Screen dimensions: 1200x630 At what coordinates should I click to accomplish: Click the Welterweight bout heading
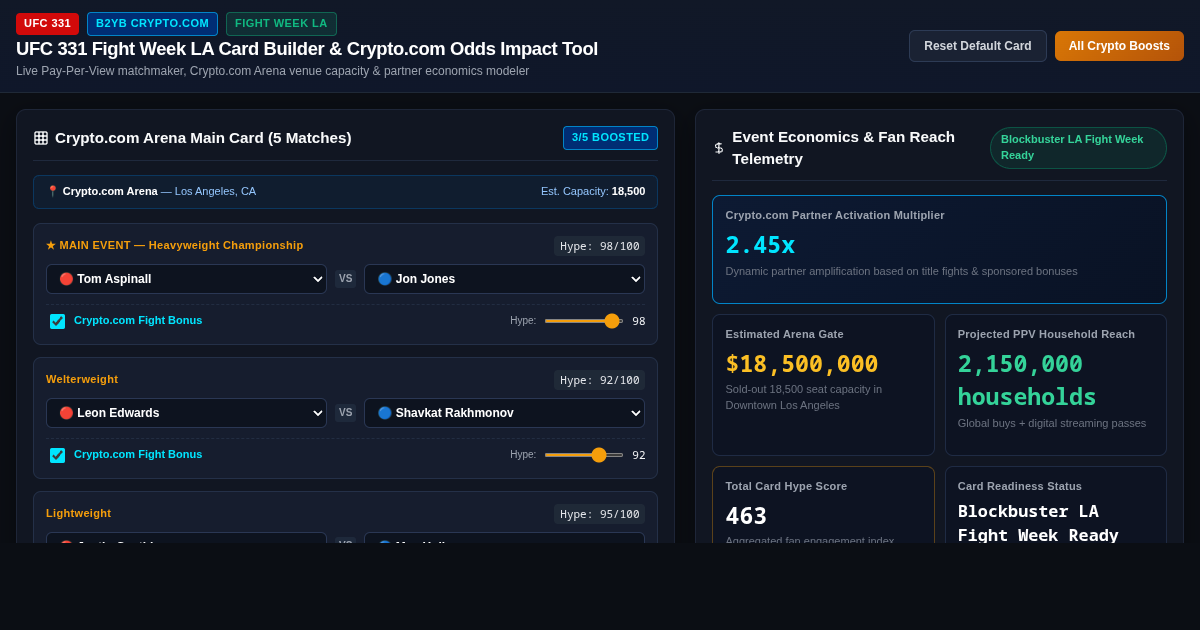tap(82, 380)
